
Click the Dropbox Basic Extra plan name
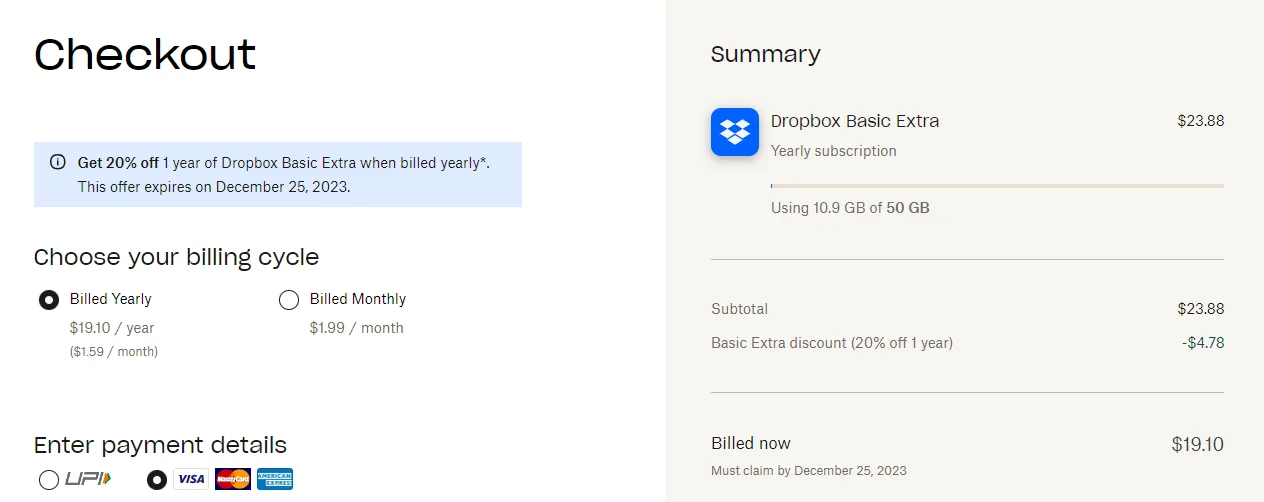[x=855, y=121]
